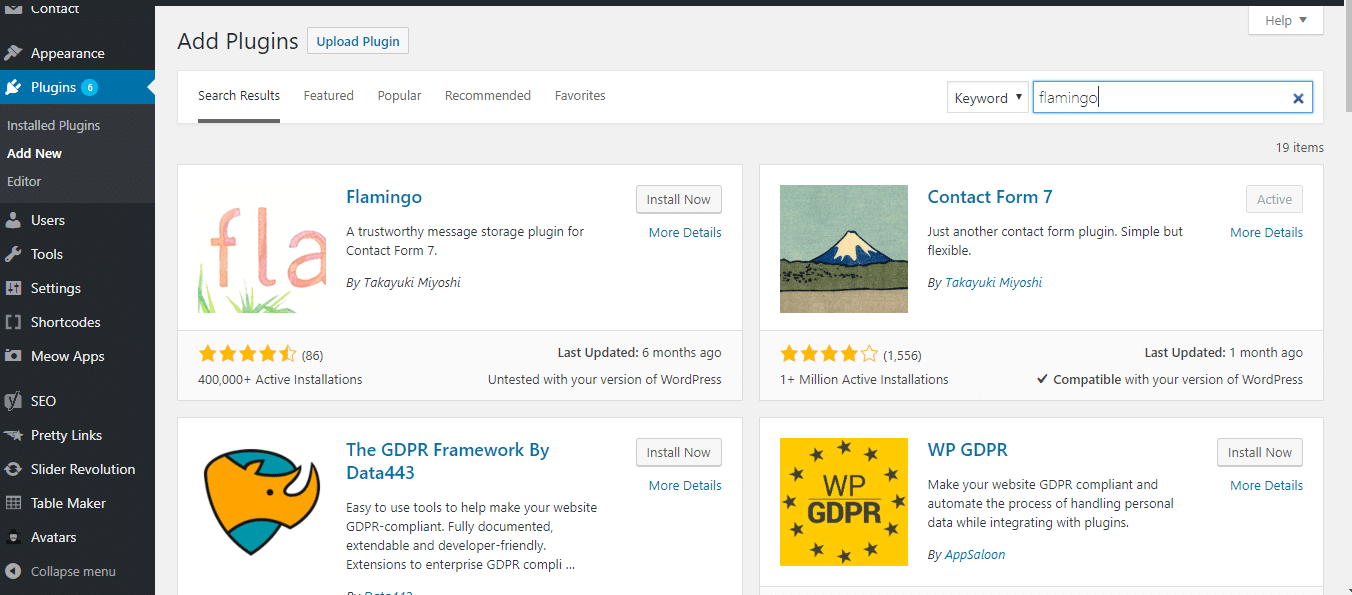Open the Tools menu
This screenshot has width=1352, height=595.
tap(77, 254)
